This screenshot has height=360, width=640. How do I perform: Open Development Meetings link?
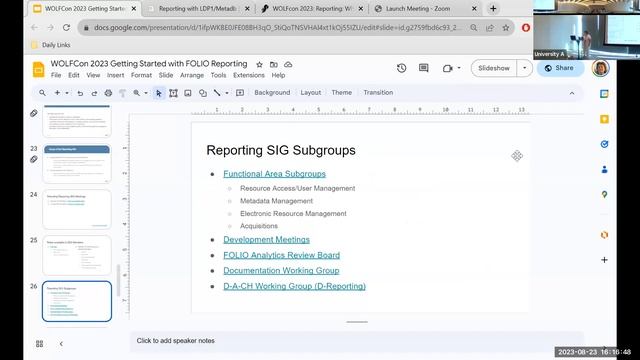pos(266,240)
